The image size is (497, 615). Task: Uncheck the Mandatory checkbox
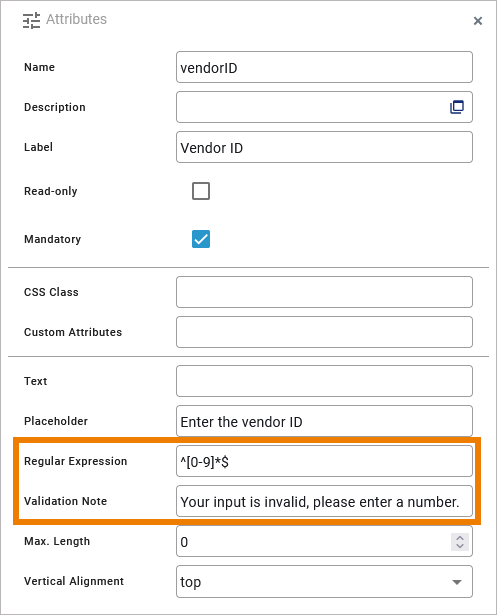[x=201, y=239]
